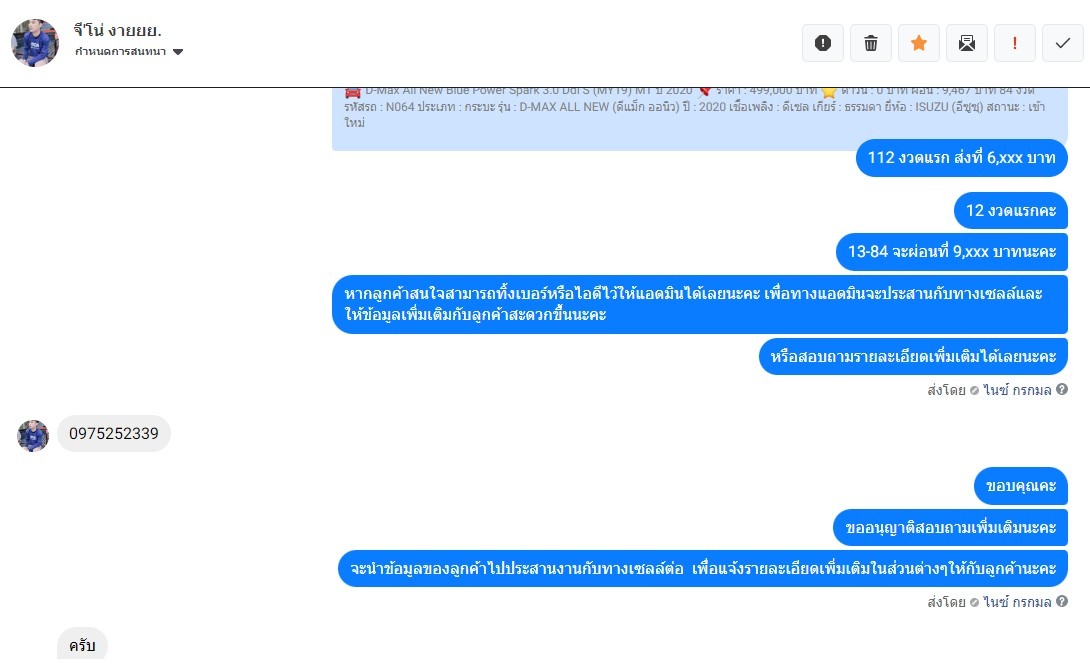The height and width of the screenshot is (664, 1090).
Task: Delete conversation with trash icon
Action: [870, 43]
